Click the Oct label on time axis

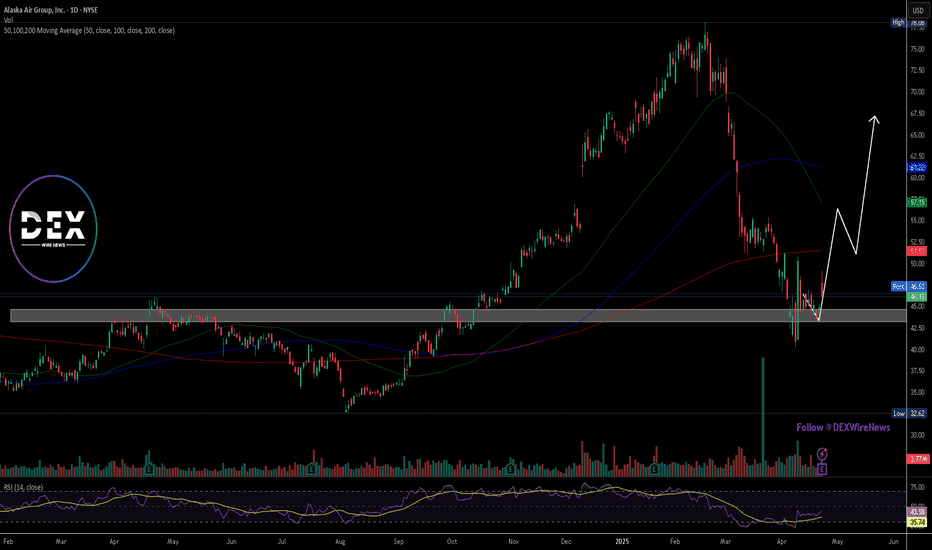click(452, 542)
